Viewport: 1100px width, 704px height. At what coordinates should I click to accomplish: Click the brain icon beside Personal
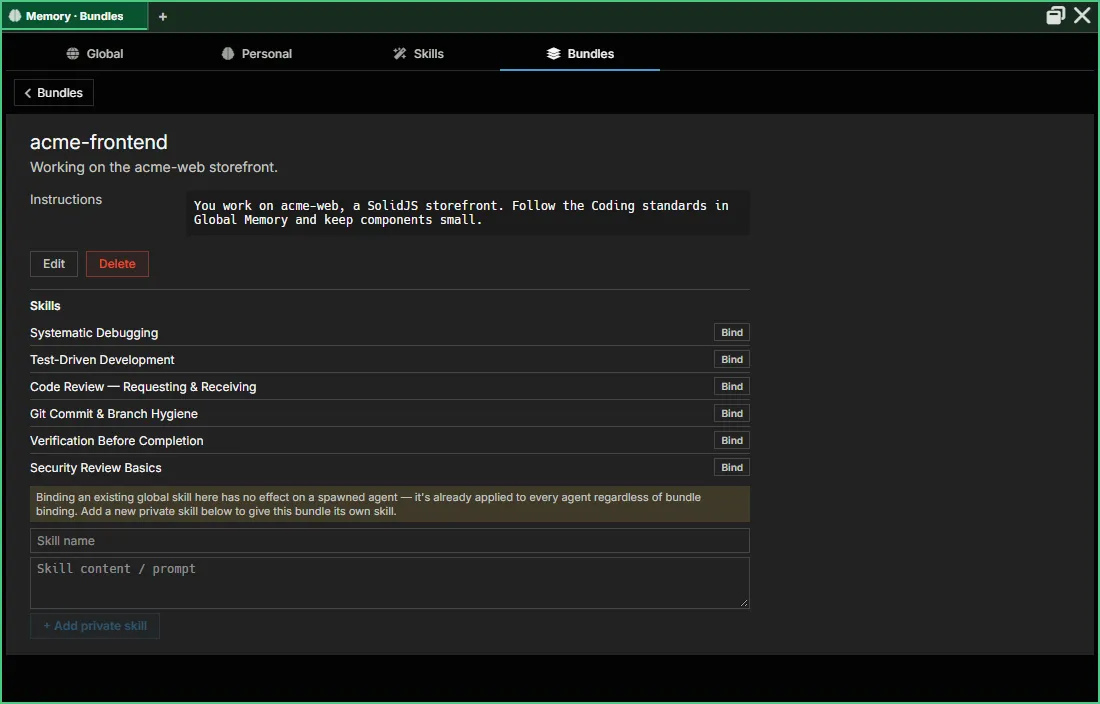coord(228,54)
